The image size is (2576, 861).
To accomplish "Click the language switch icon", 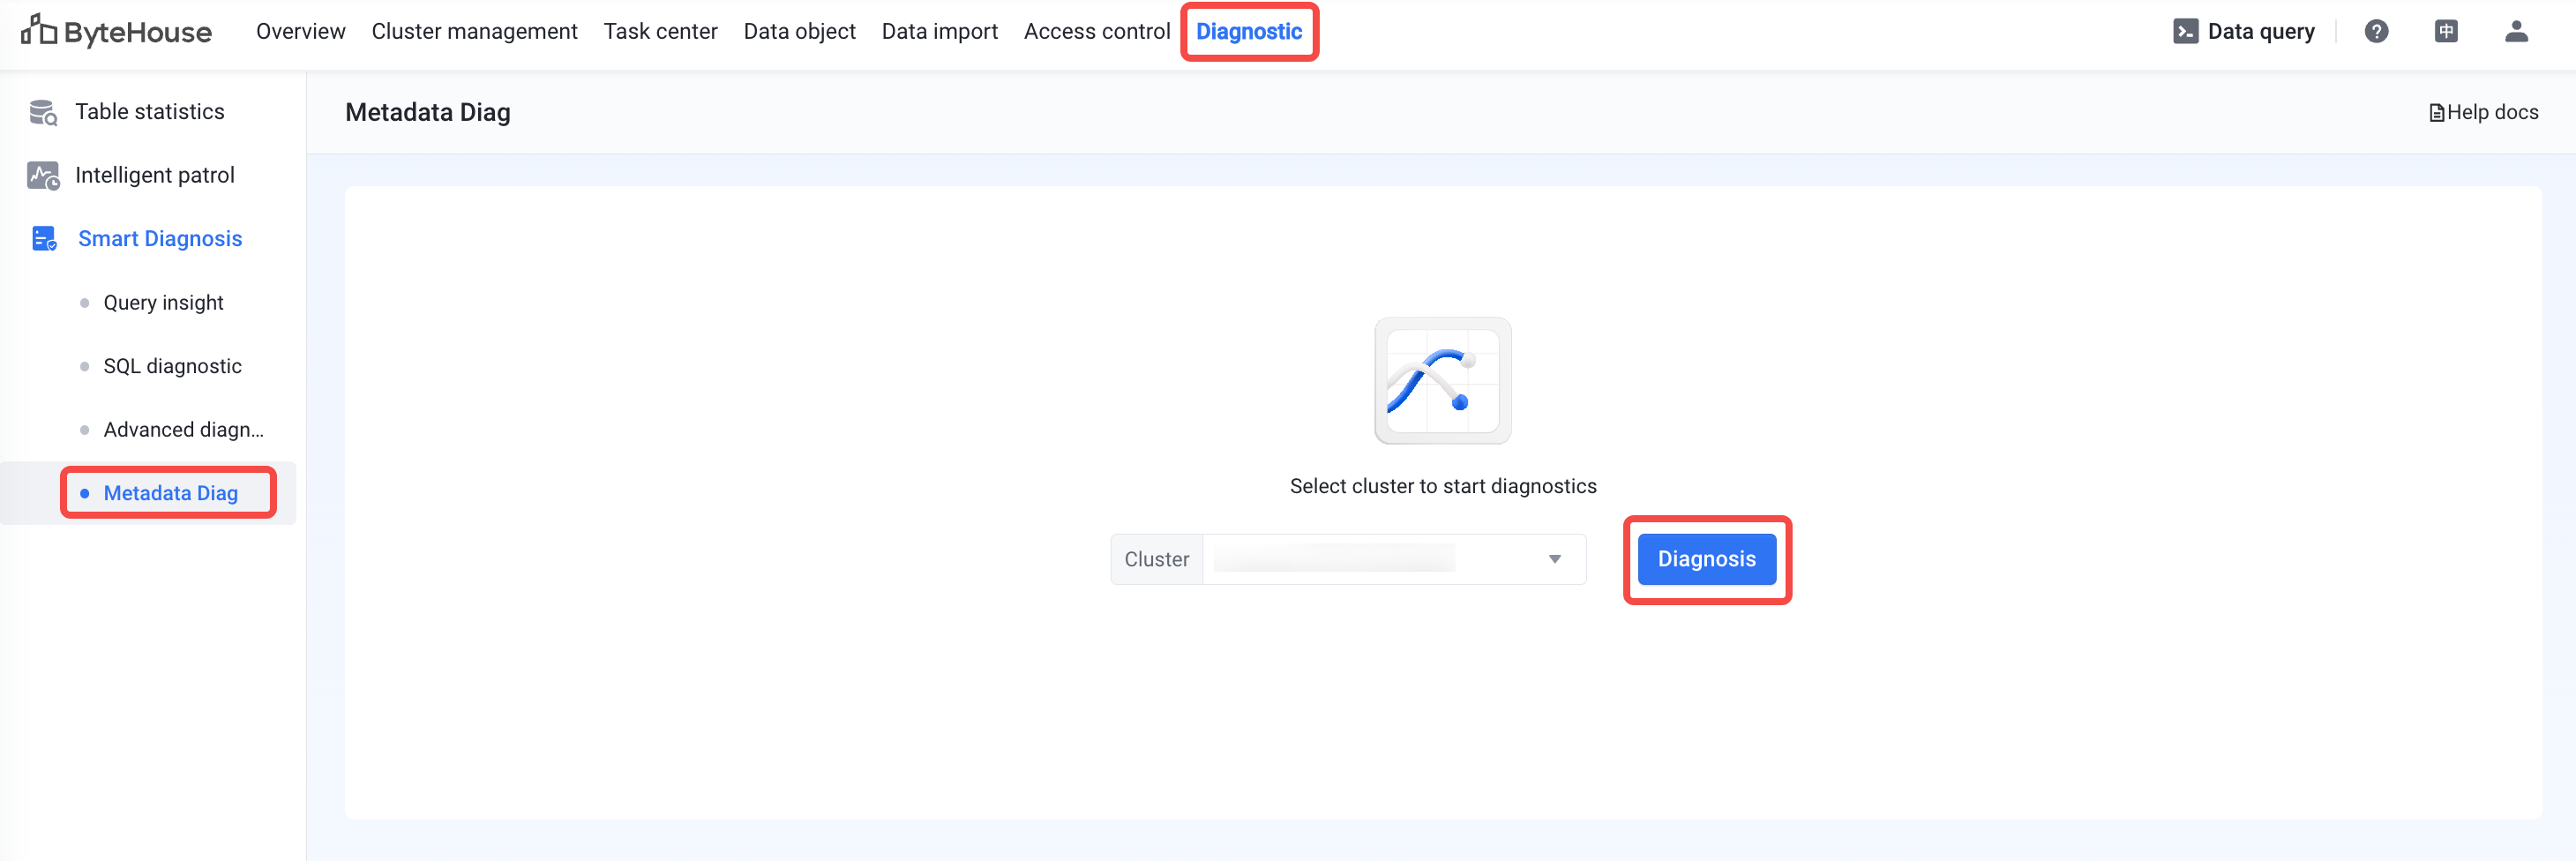I will tap(2446, 32).
